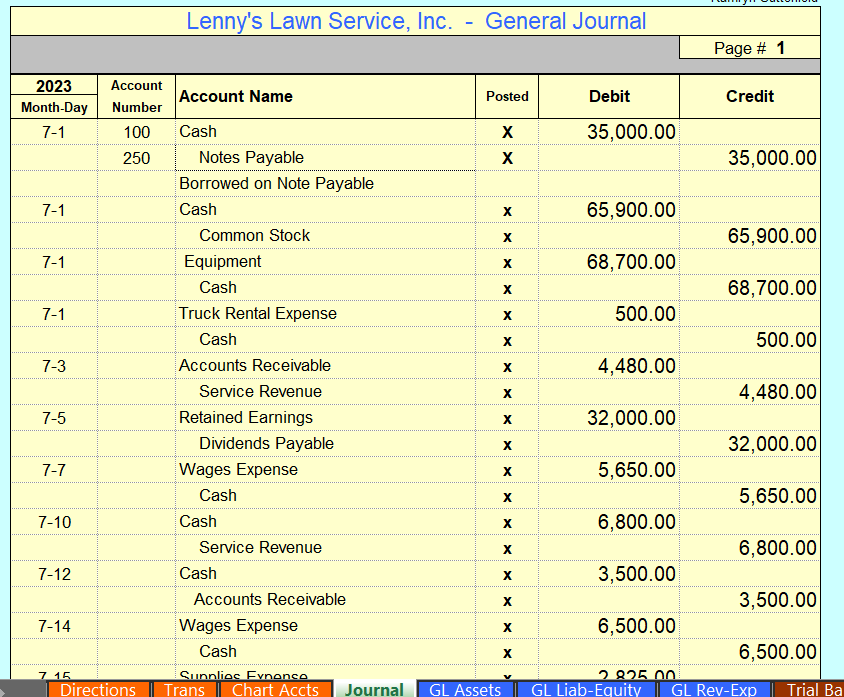Toggle the Posted mark on the first Cash debit

(x=507, y=131)
